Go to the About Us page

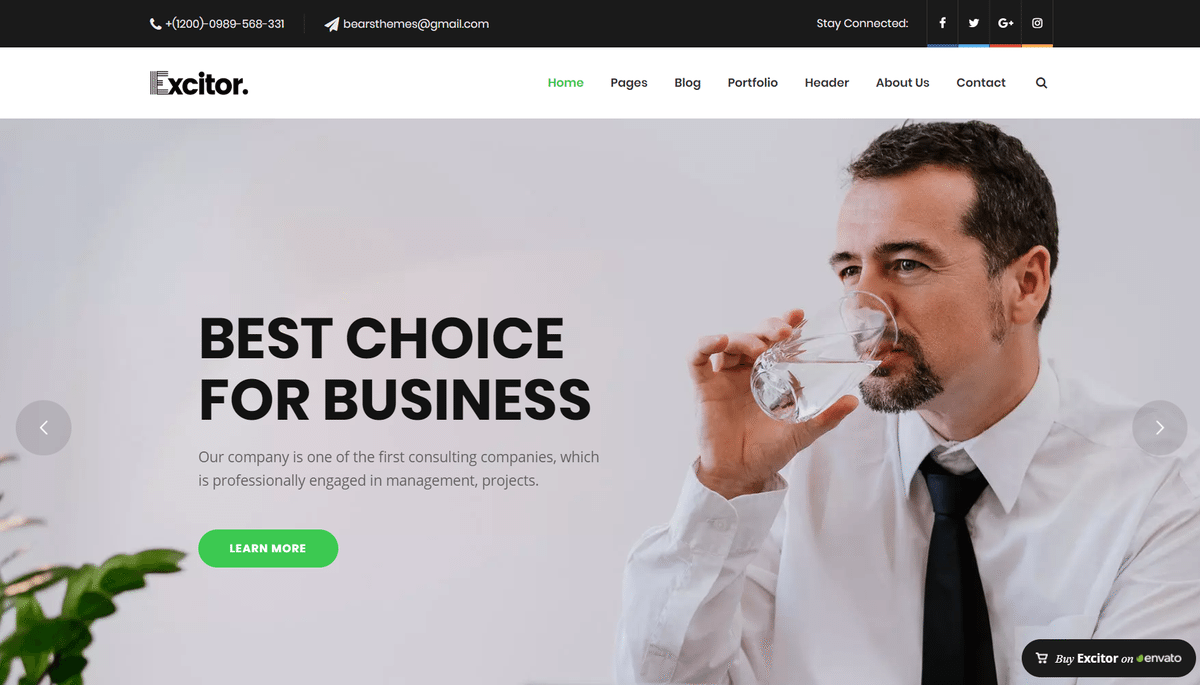click(903, 83)
